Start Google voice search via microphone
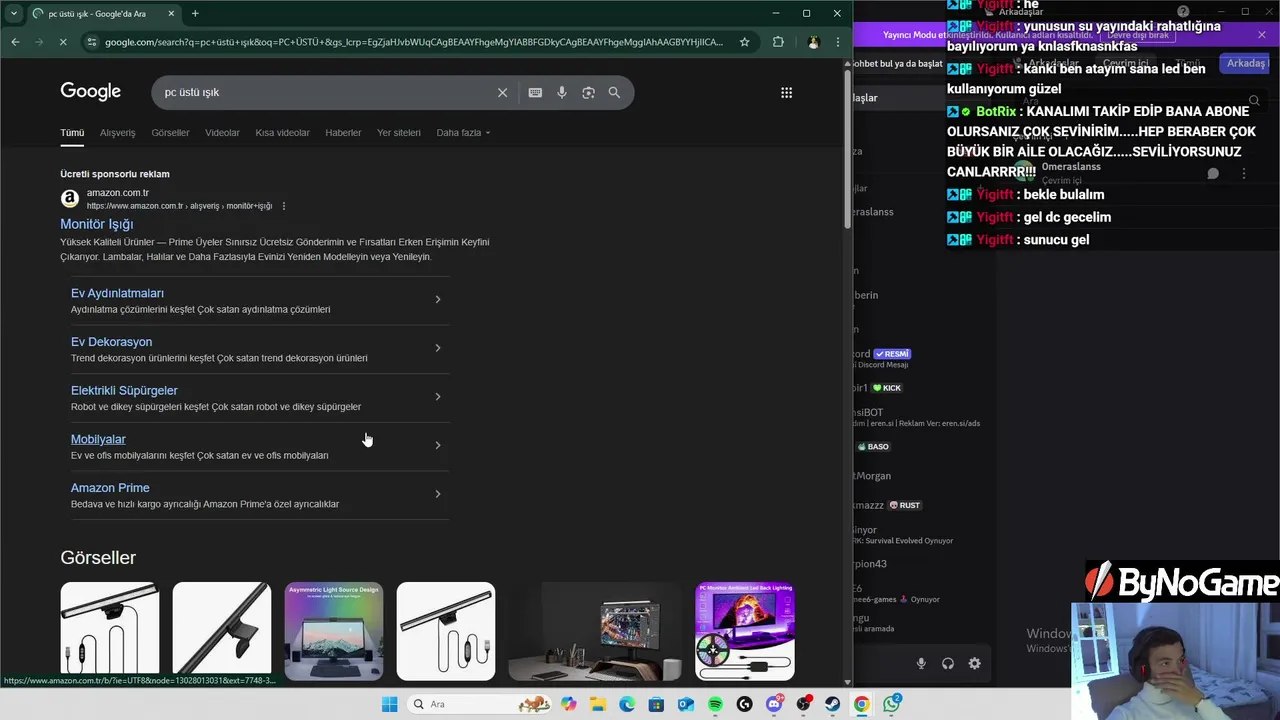 click(562, 92)
